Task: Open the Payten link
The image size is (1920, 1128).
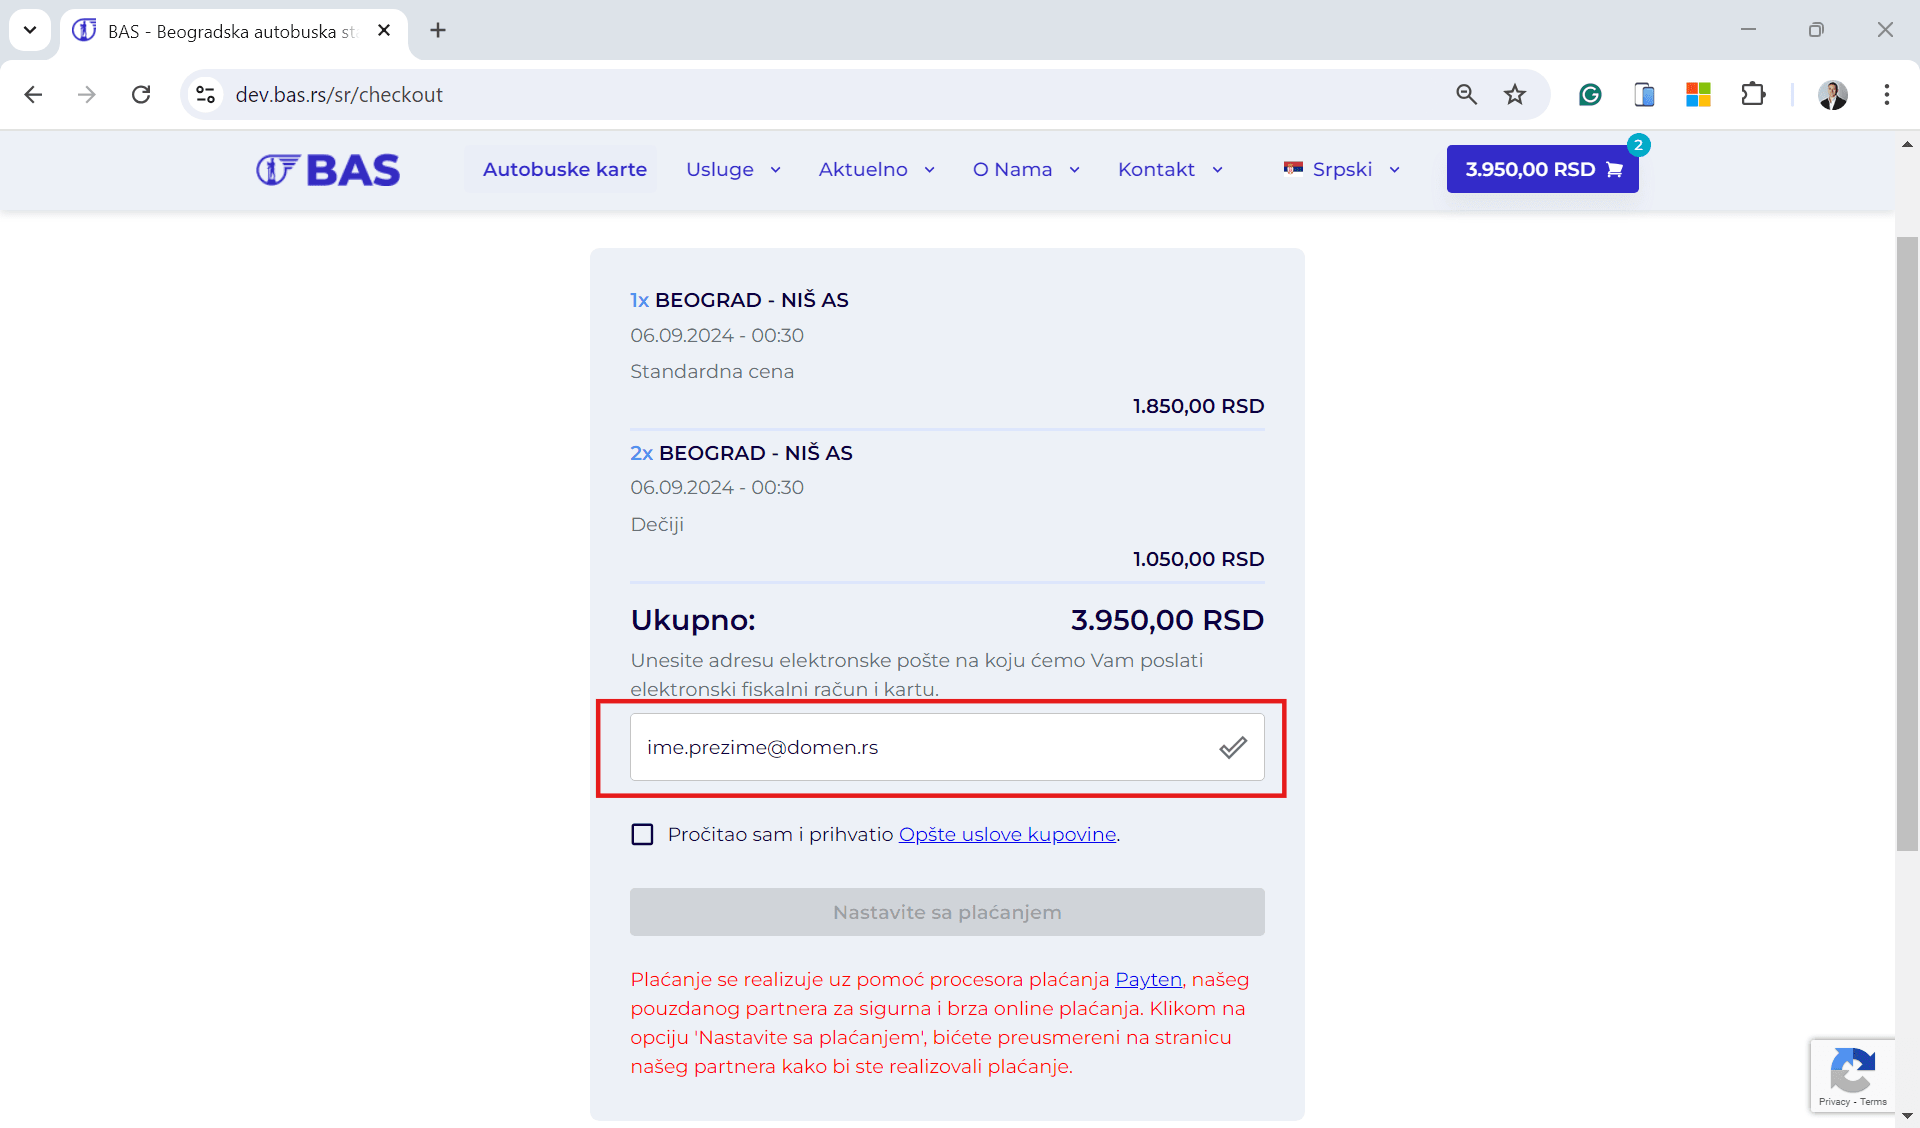Action: (x=1148, y=979)
